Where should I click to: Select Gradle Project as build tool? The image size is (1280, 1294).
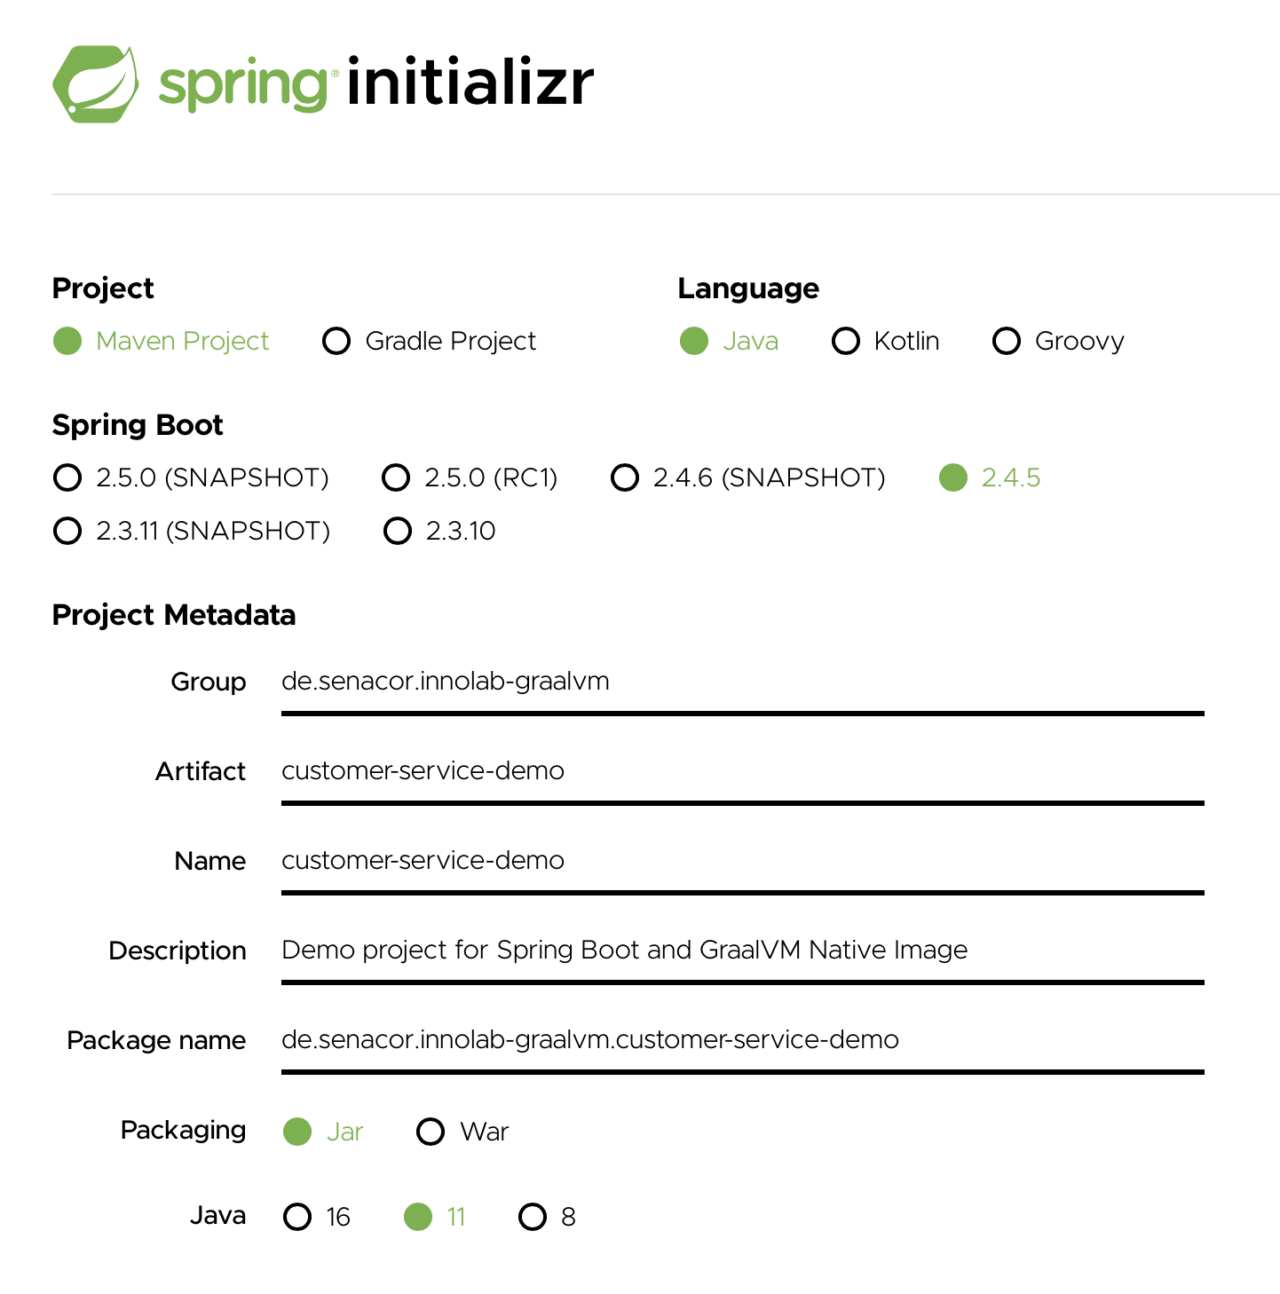(336, 341)
